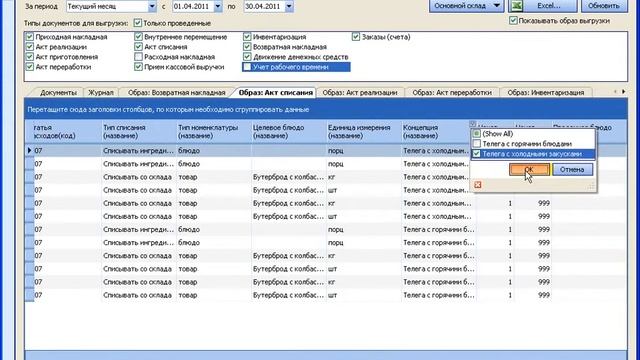Open the 'Текущий месяц' period dropdown
The width and height of the screenshot is (640, 360).
152,7
